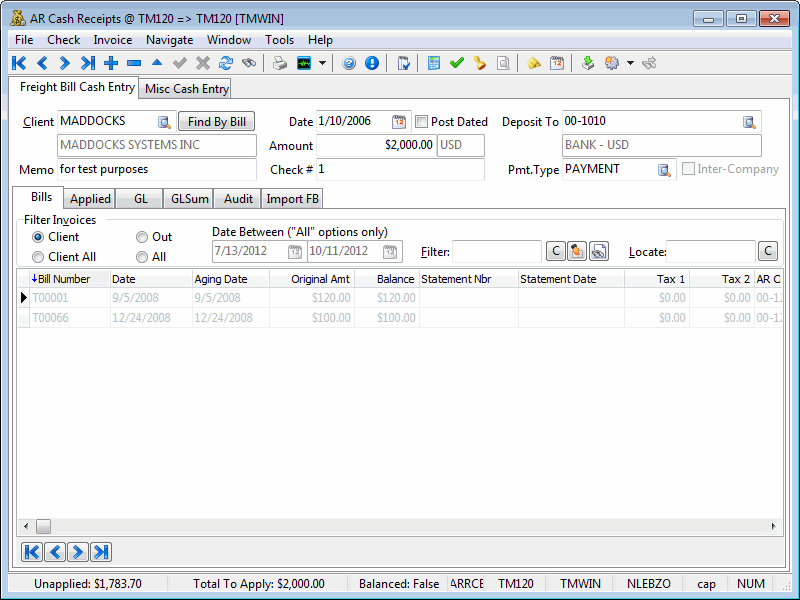The height and width of the screenshot is (600, 800).
Task: Open the Date calendar picker
Action: click(399, 122)
